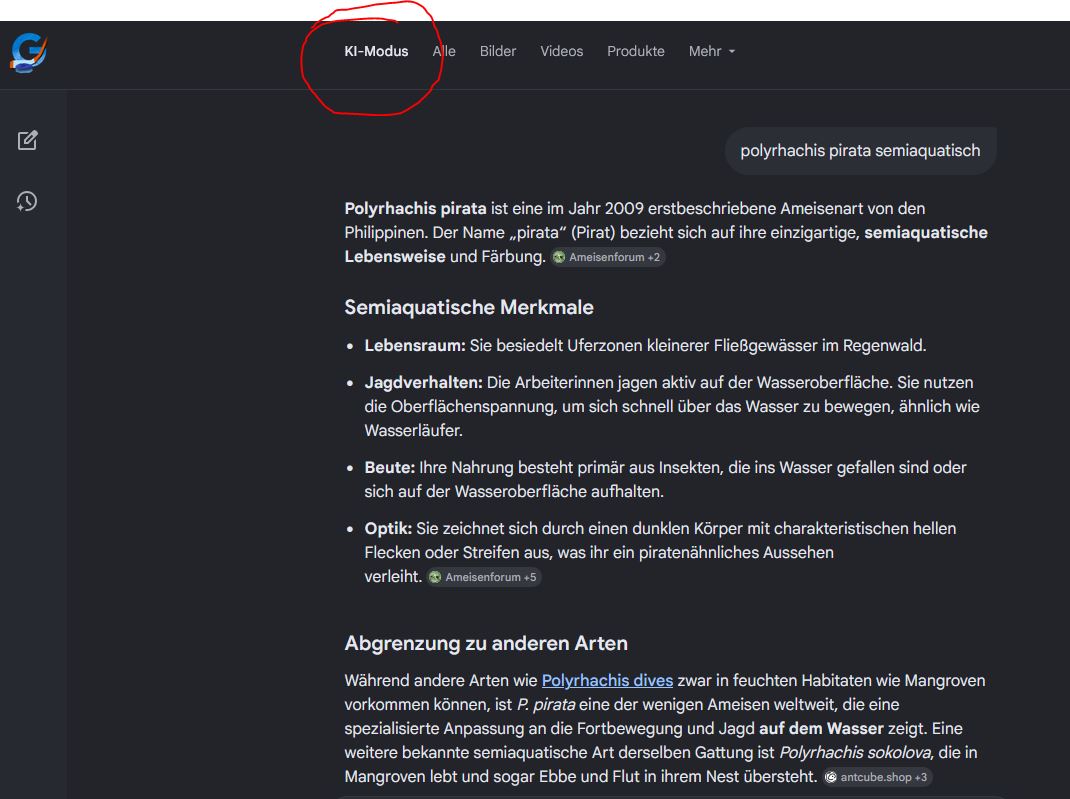Open the Produkte tab
The width and height of the screenshot is (1070, 799).
point(635,51)
